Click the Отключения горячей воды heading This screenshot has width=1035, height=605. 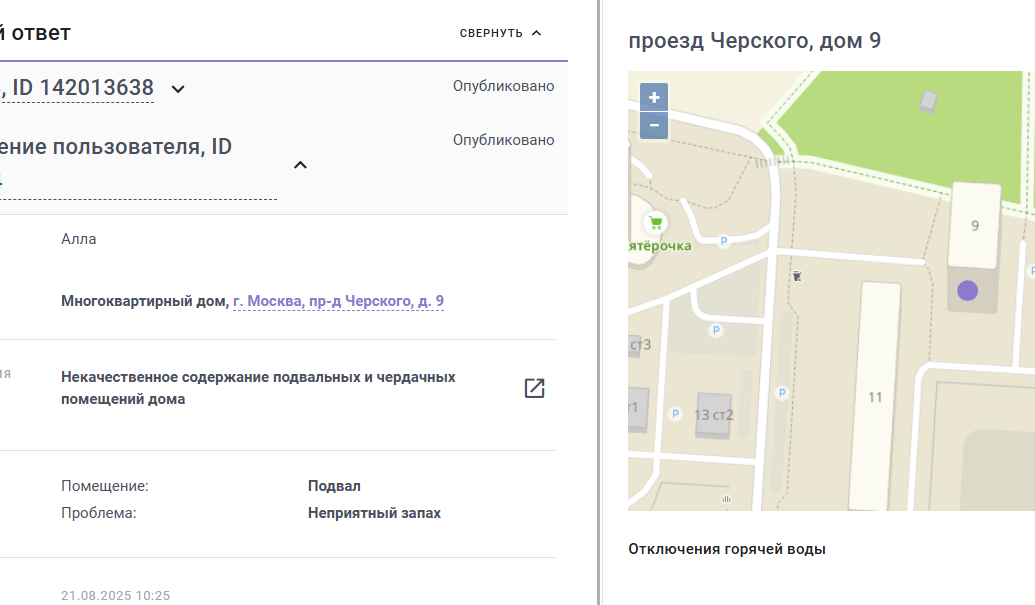727,549
